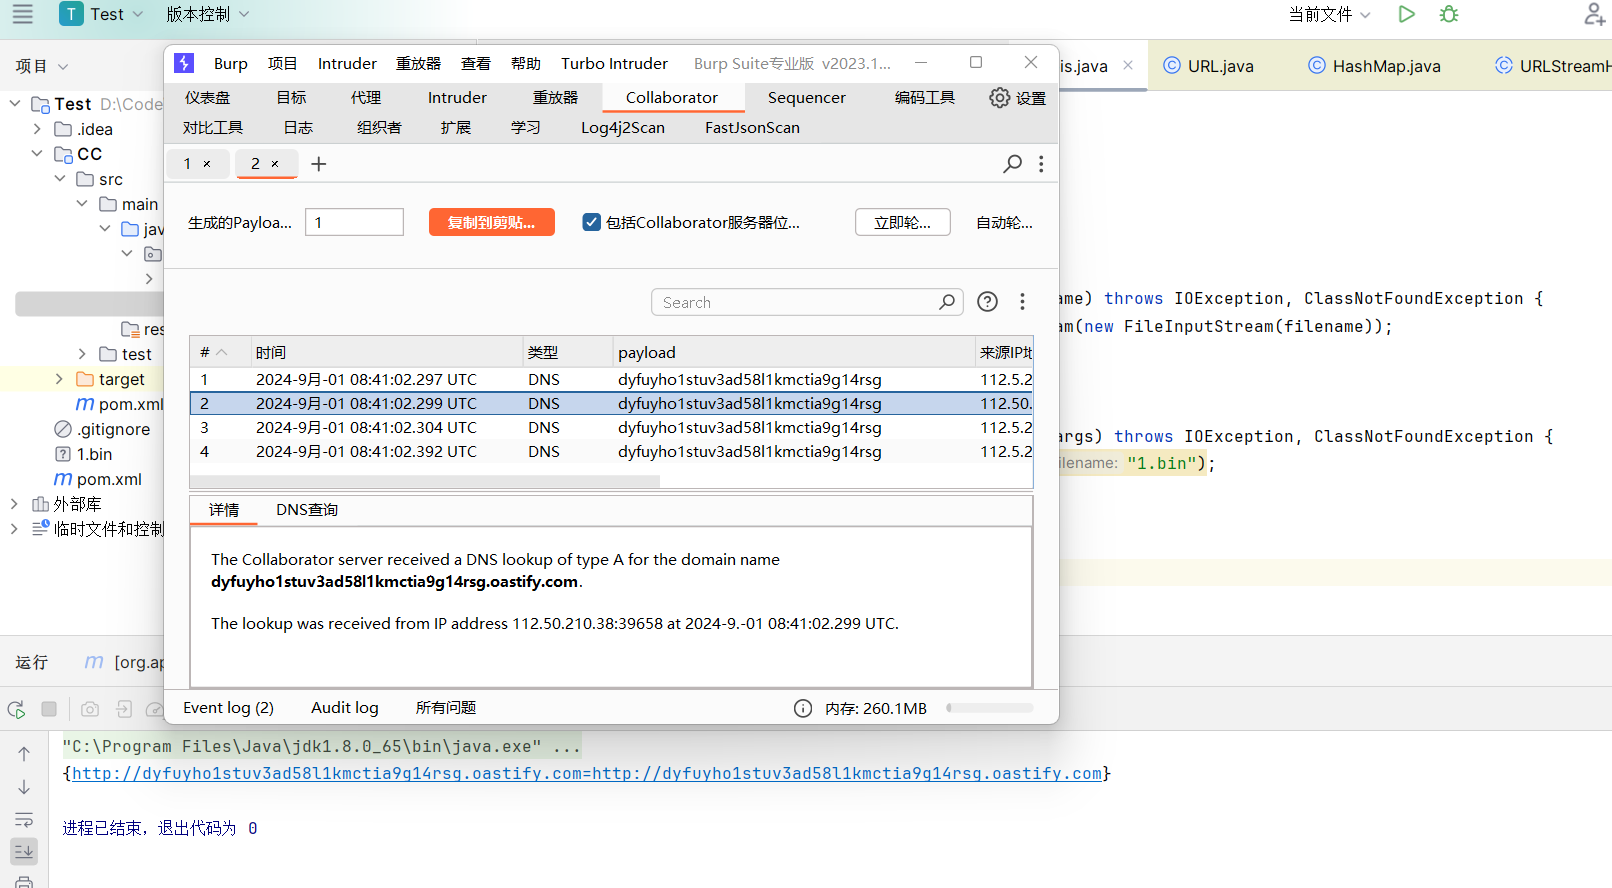Open the three-dot options next to help icon

pyautogui.click(x=1022, y=302)
